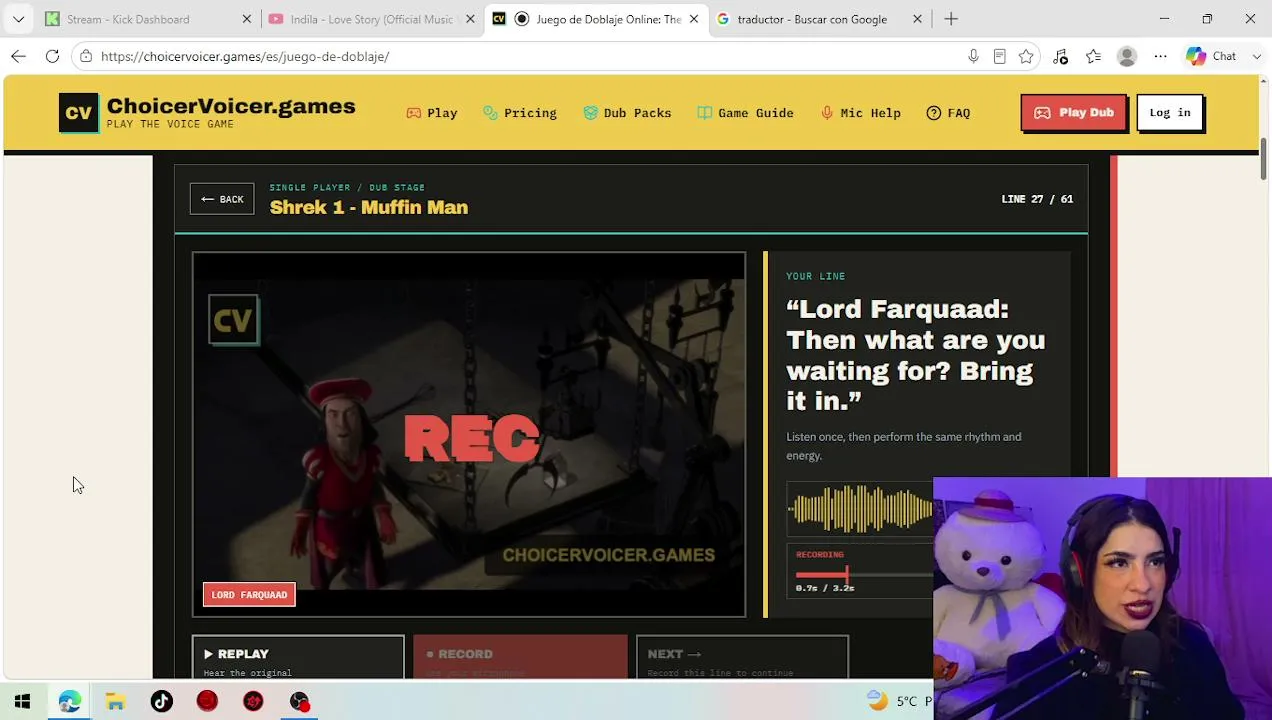Click the address bar URL
The height and width of the screenshot is (720, 1272).
pyautogui.click(x=245, y=56)
